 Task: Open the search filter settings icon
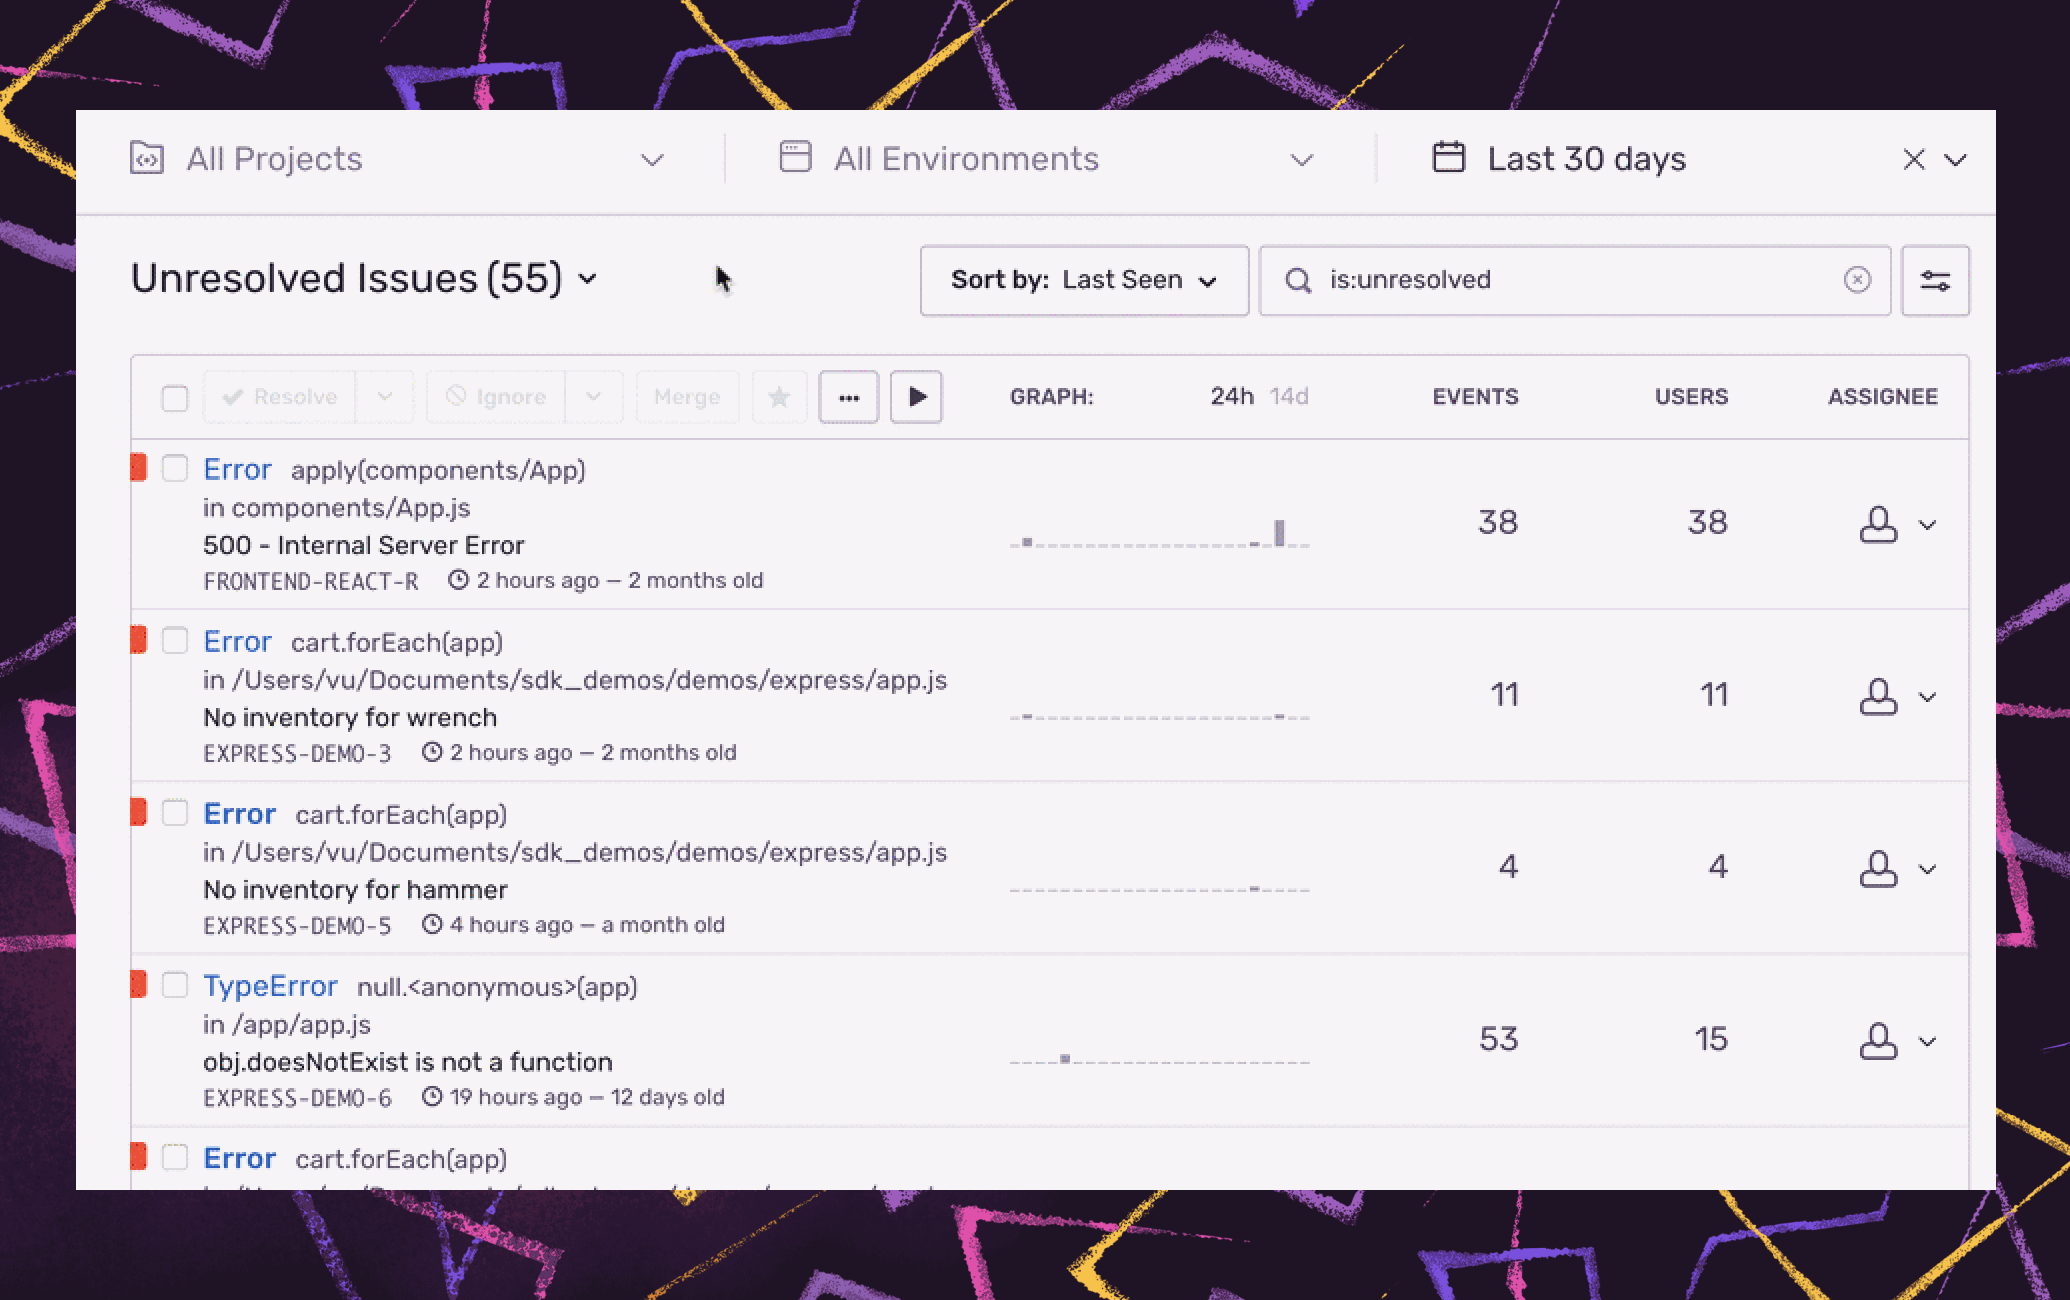1935,281
